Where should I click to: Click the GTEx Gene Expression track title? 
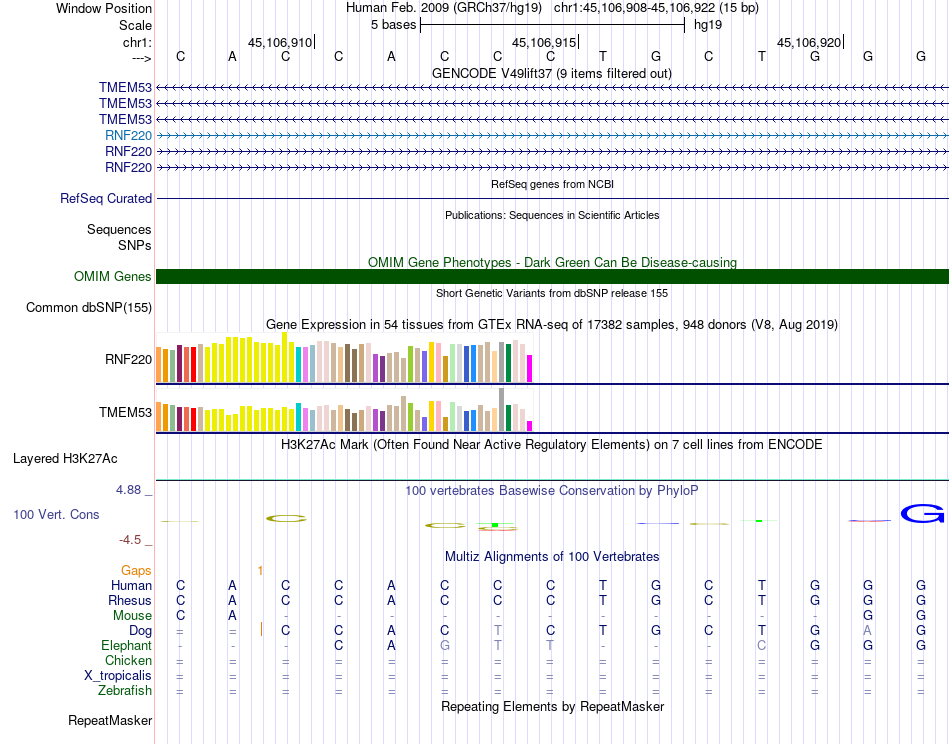552,324
